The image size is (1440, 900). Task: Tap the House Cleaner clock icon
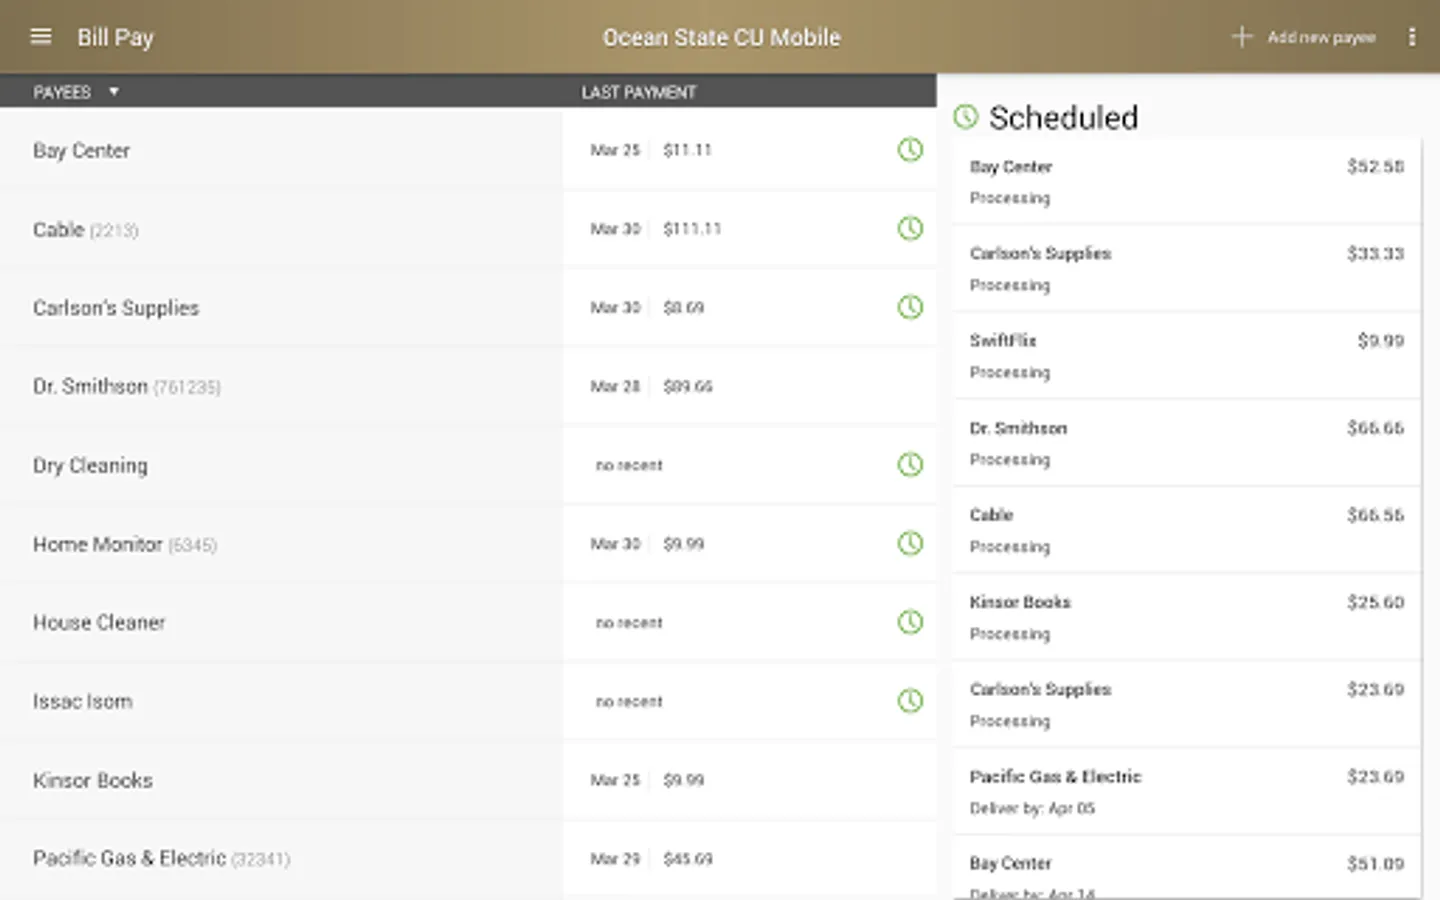(910, 622)
